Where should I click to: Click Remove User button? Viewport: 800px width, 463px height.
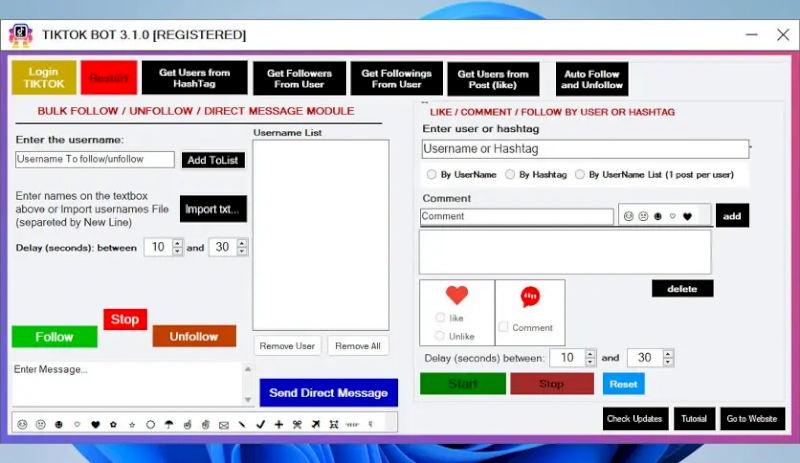[x=287, y=346]
